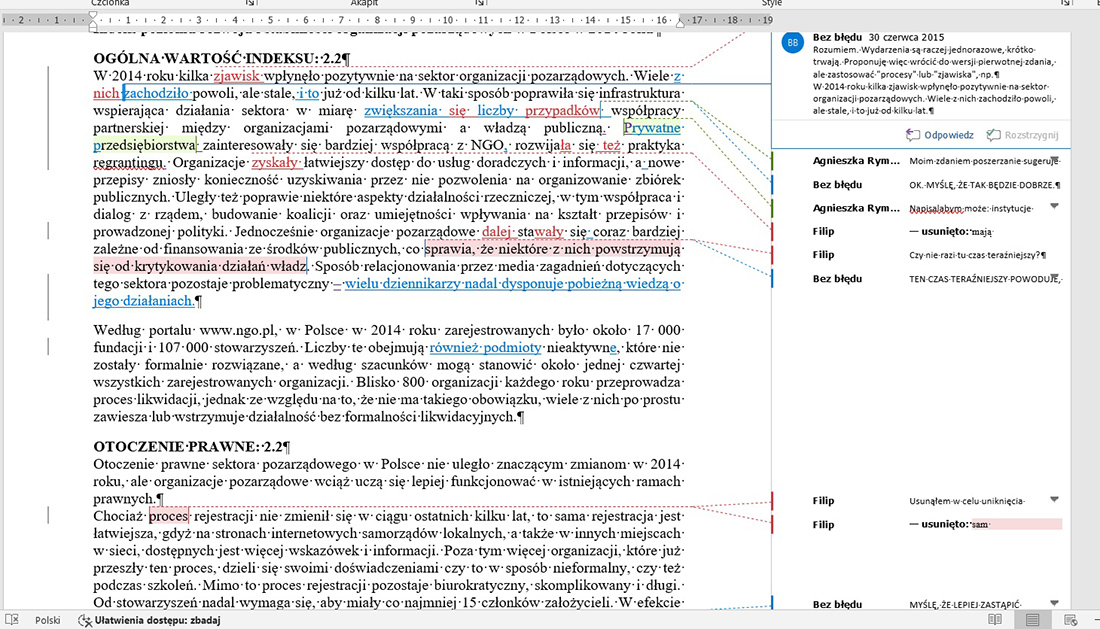Click the Rozstrzygnij checkmark icon
1100x629 pixels.
tap(992, 135)
